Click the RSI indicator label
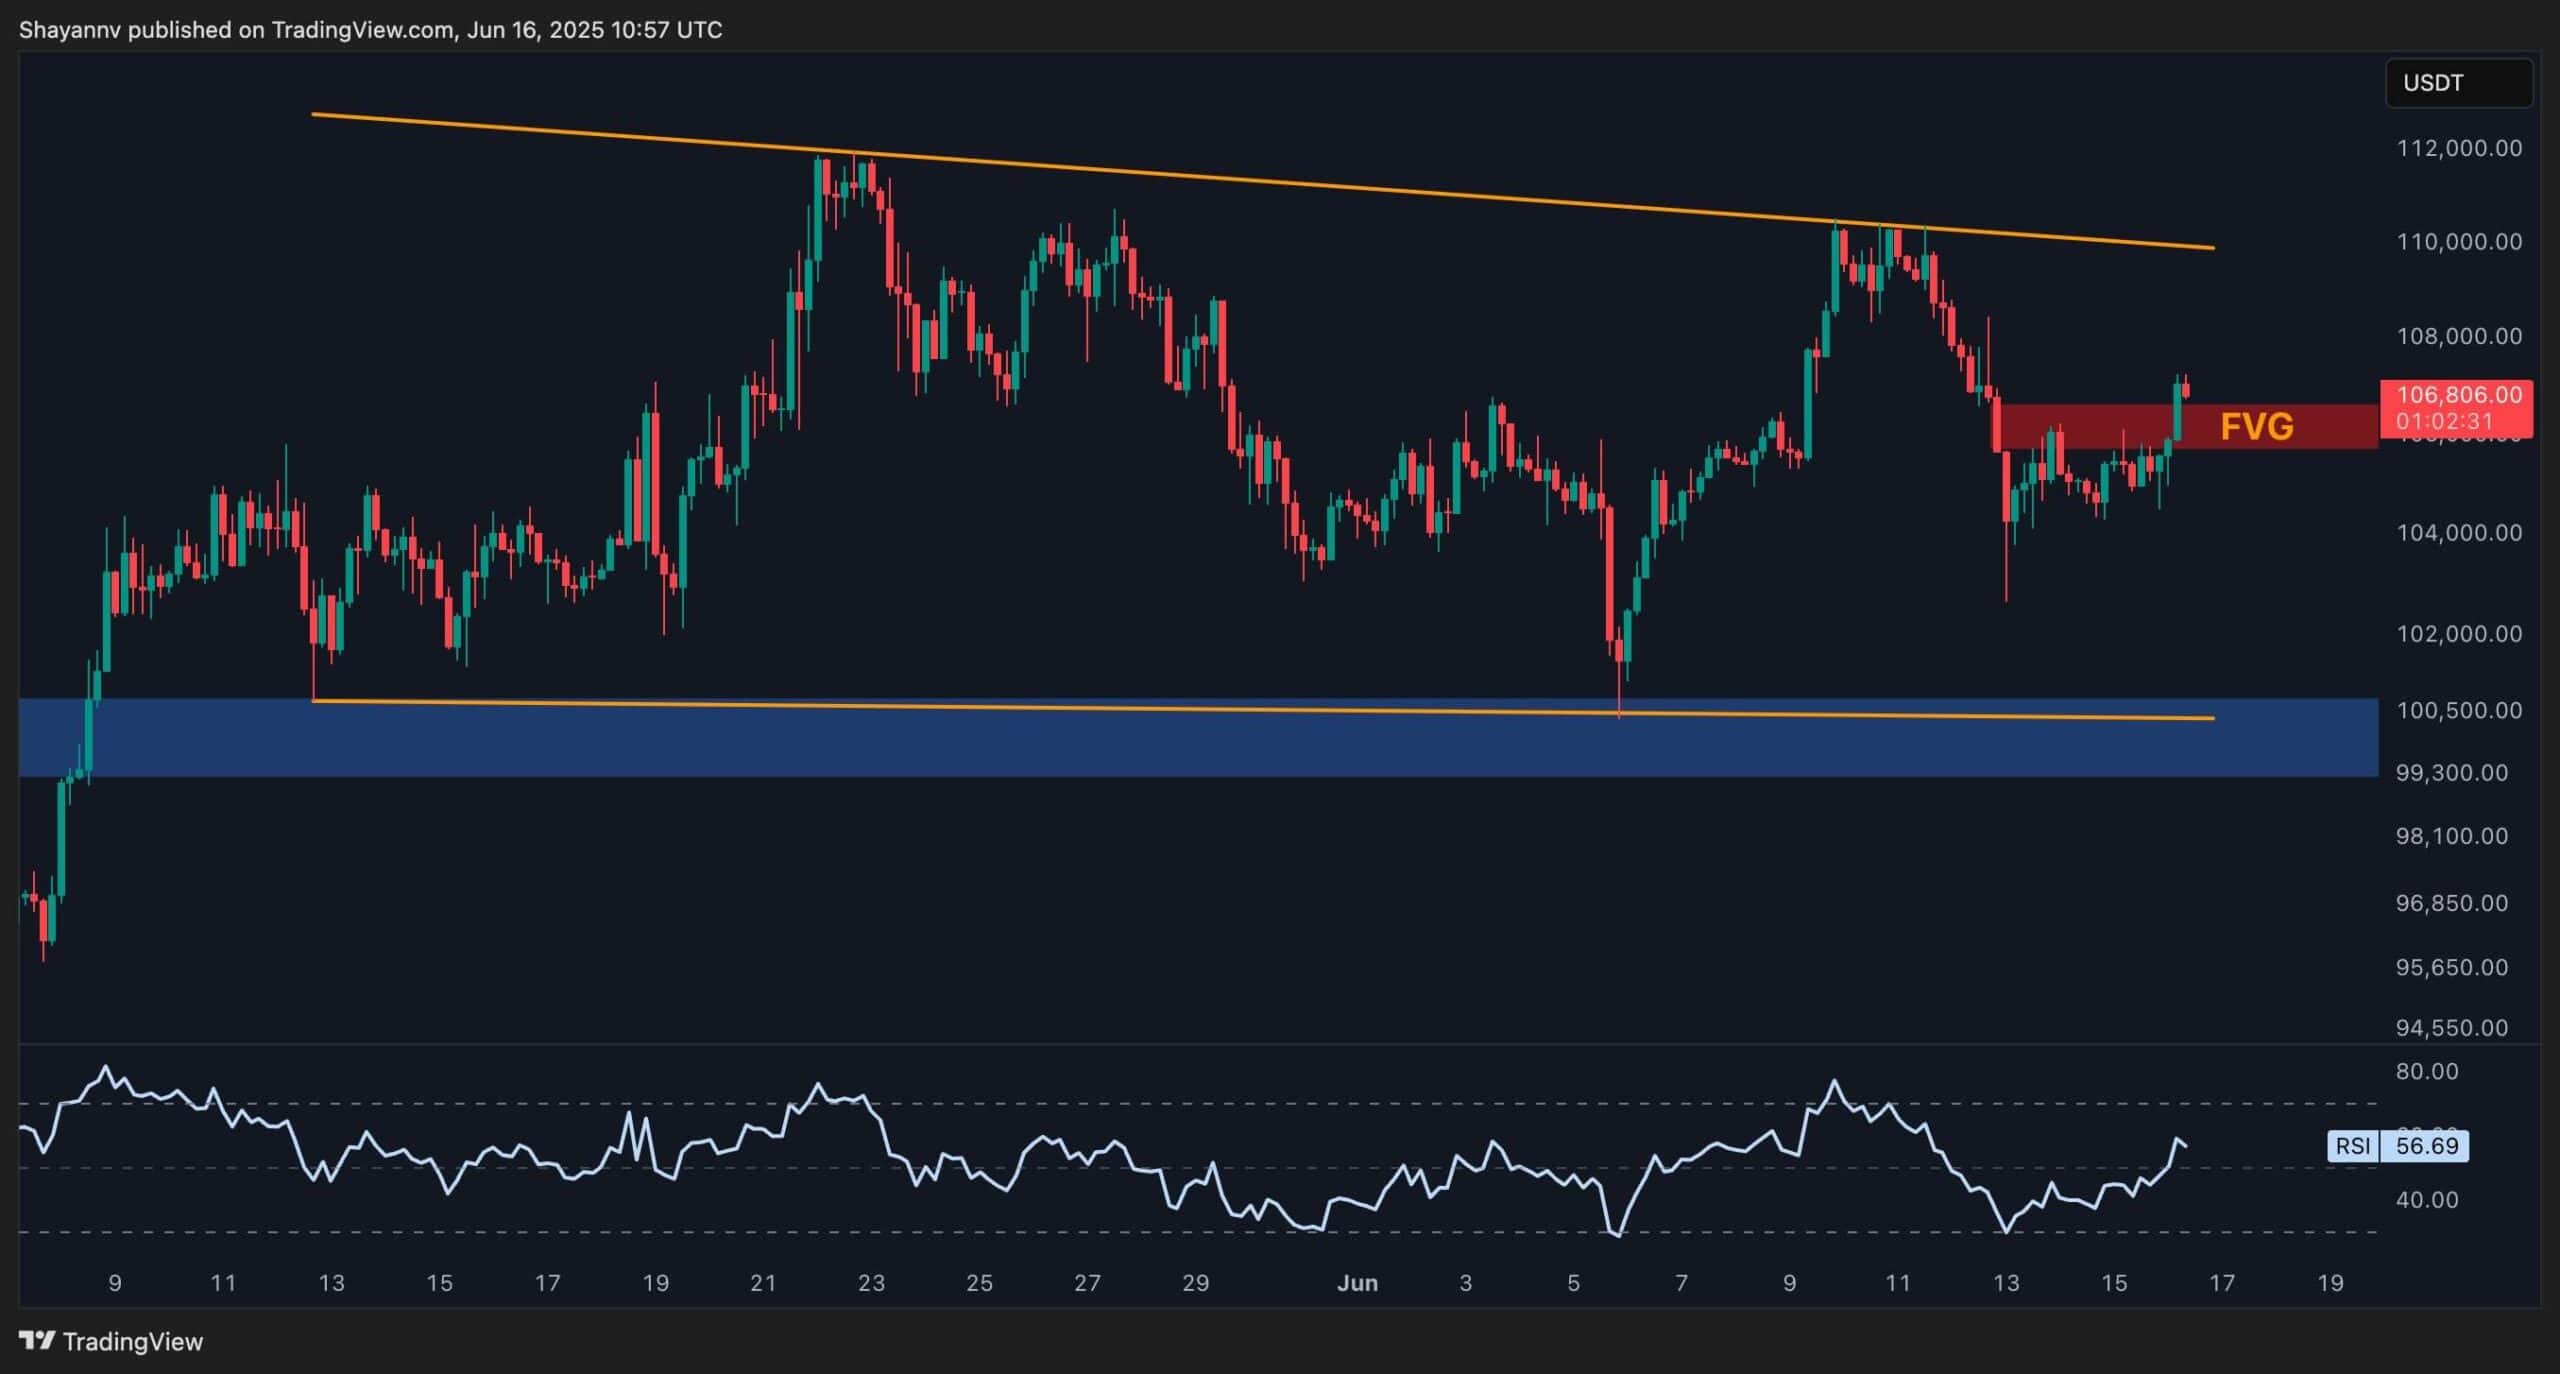The image size is (2560, 1374). coord(2353,1146)
